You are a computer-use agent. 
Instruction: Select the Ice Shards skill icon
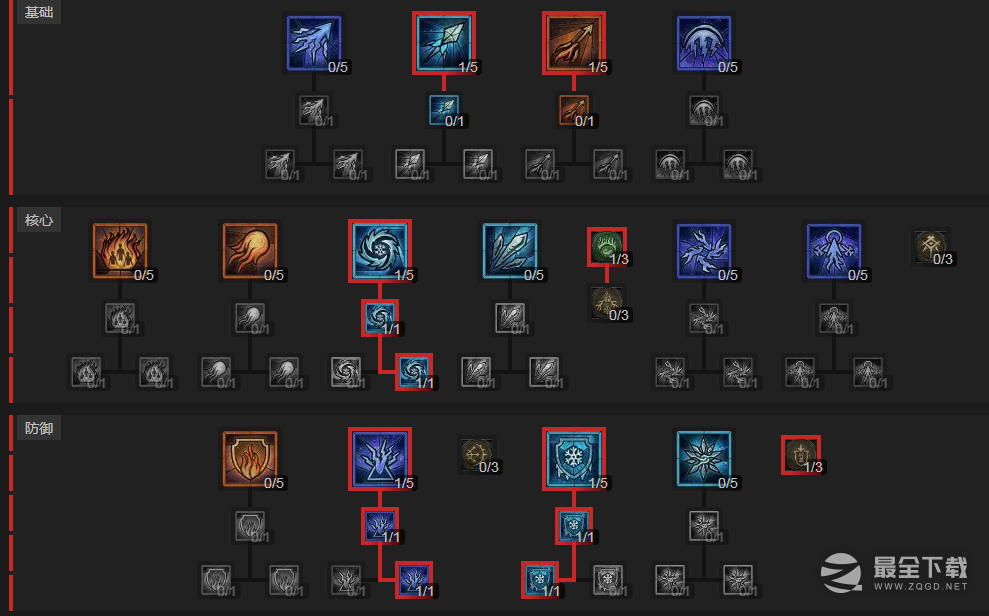point(510,250)
